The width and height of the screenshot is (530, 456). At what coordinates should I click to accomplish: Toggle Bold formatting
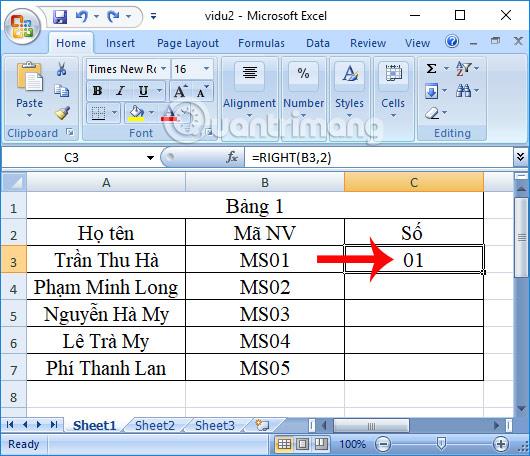click(x=97, y=91)
